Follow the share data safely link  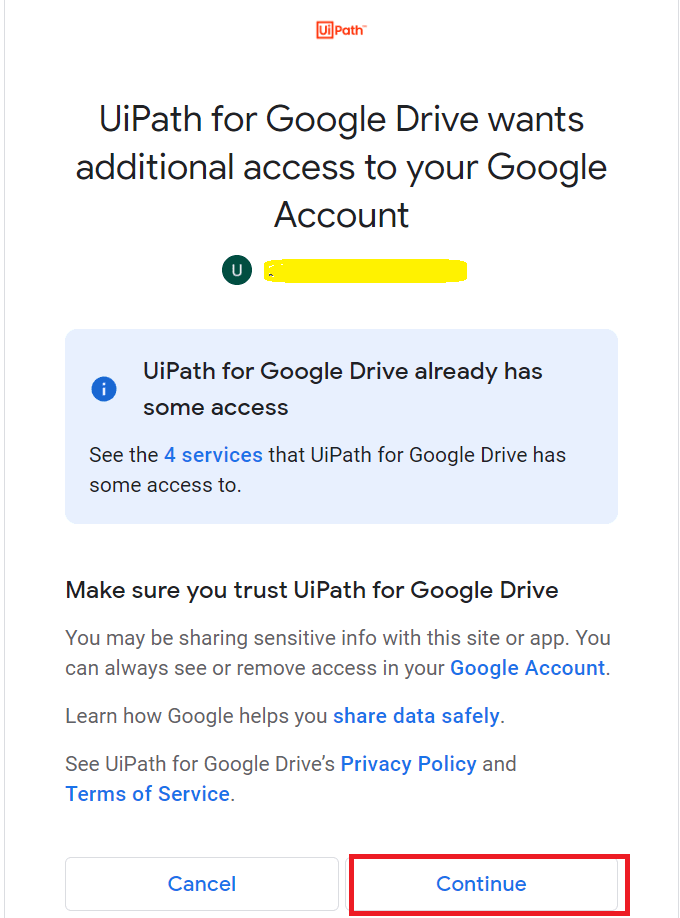pyautogui.click(x=416, y=716)
